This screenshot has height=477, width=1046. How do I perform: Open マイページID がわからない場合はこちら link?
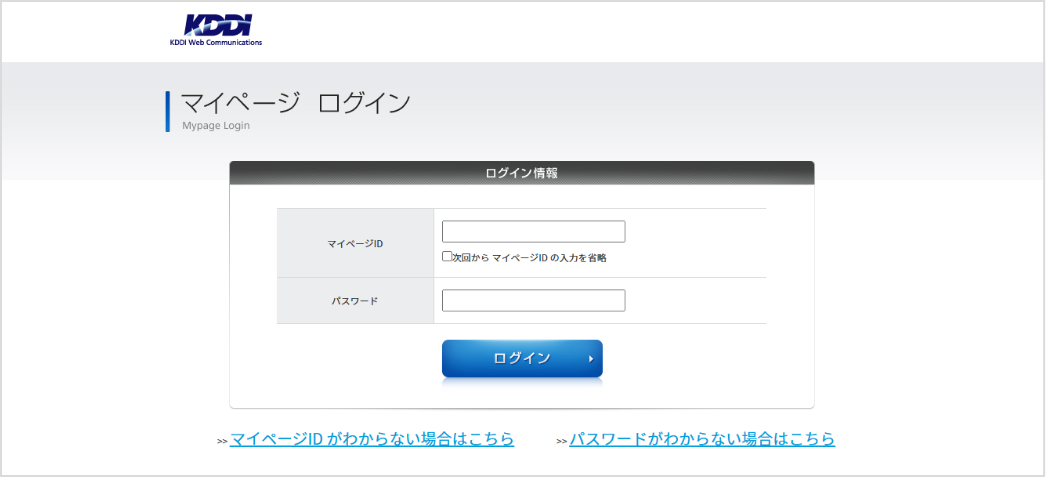(372, 439)
